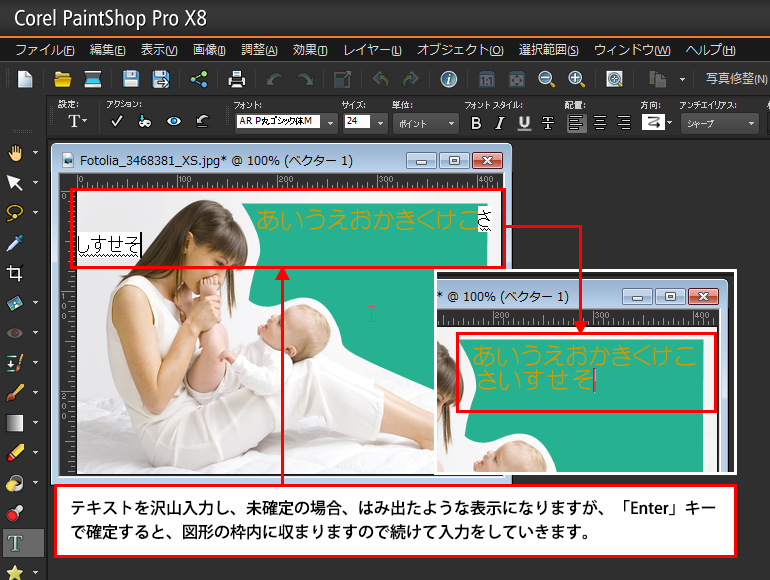Click the reset action arrow icon
Viewport: 770px width, 580px height.
202,121
